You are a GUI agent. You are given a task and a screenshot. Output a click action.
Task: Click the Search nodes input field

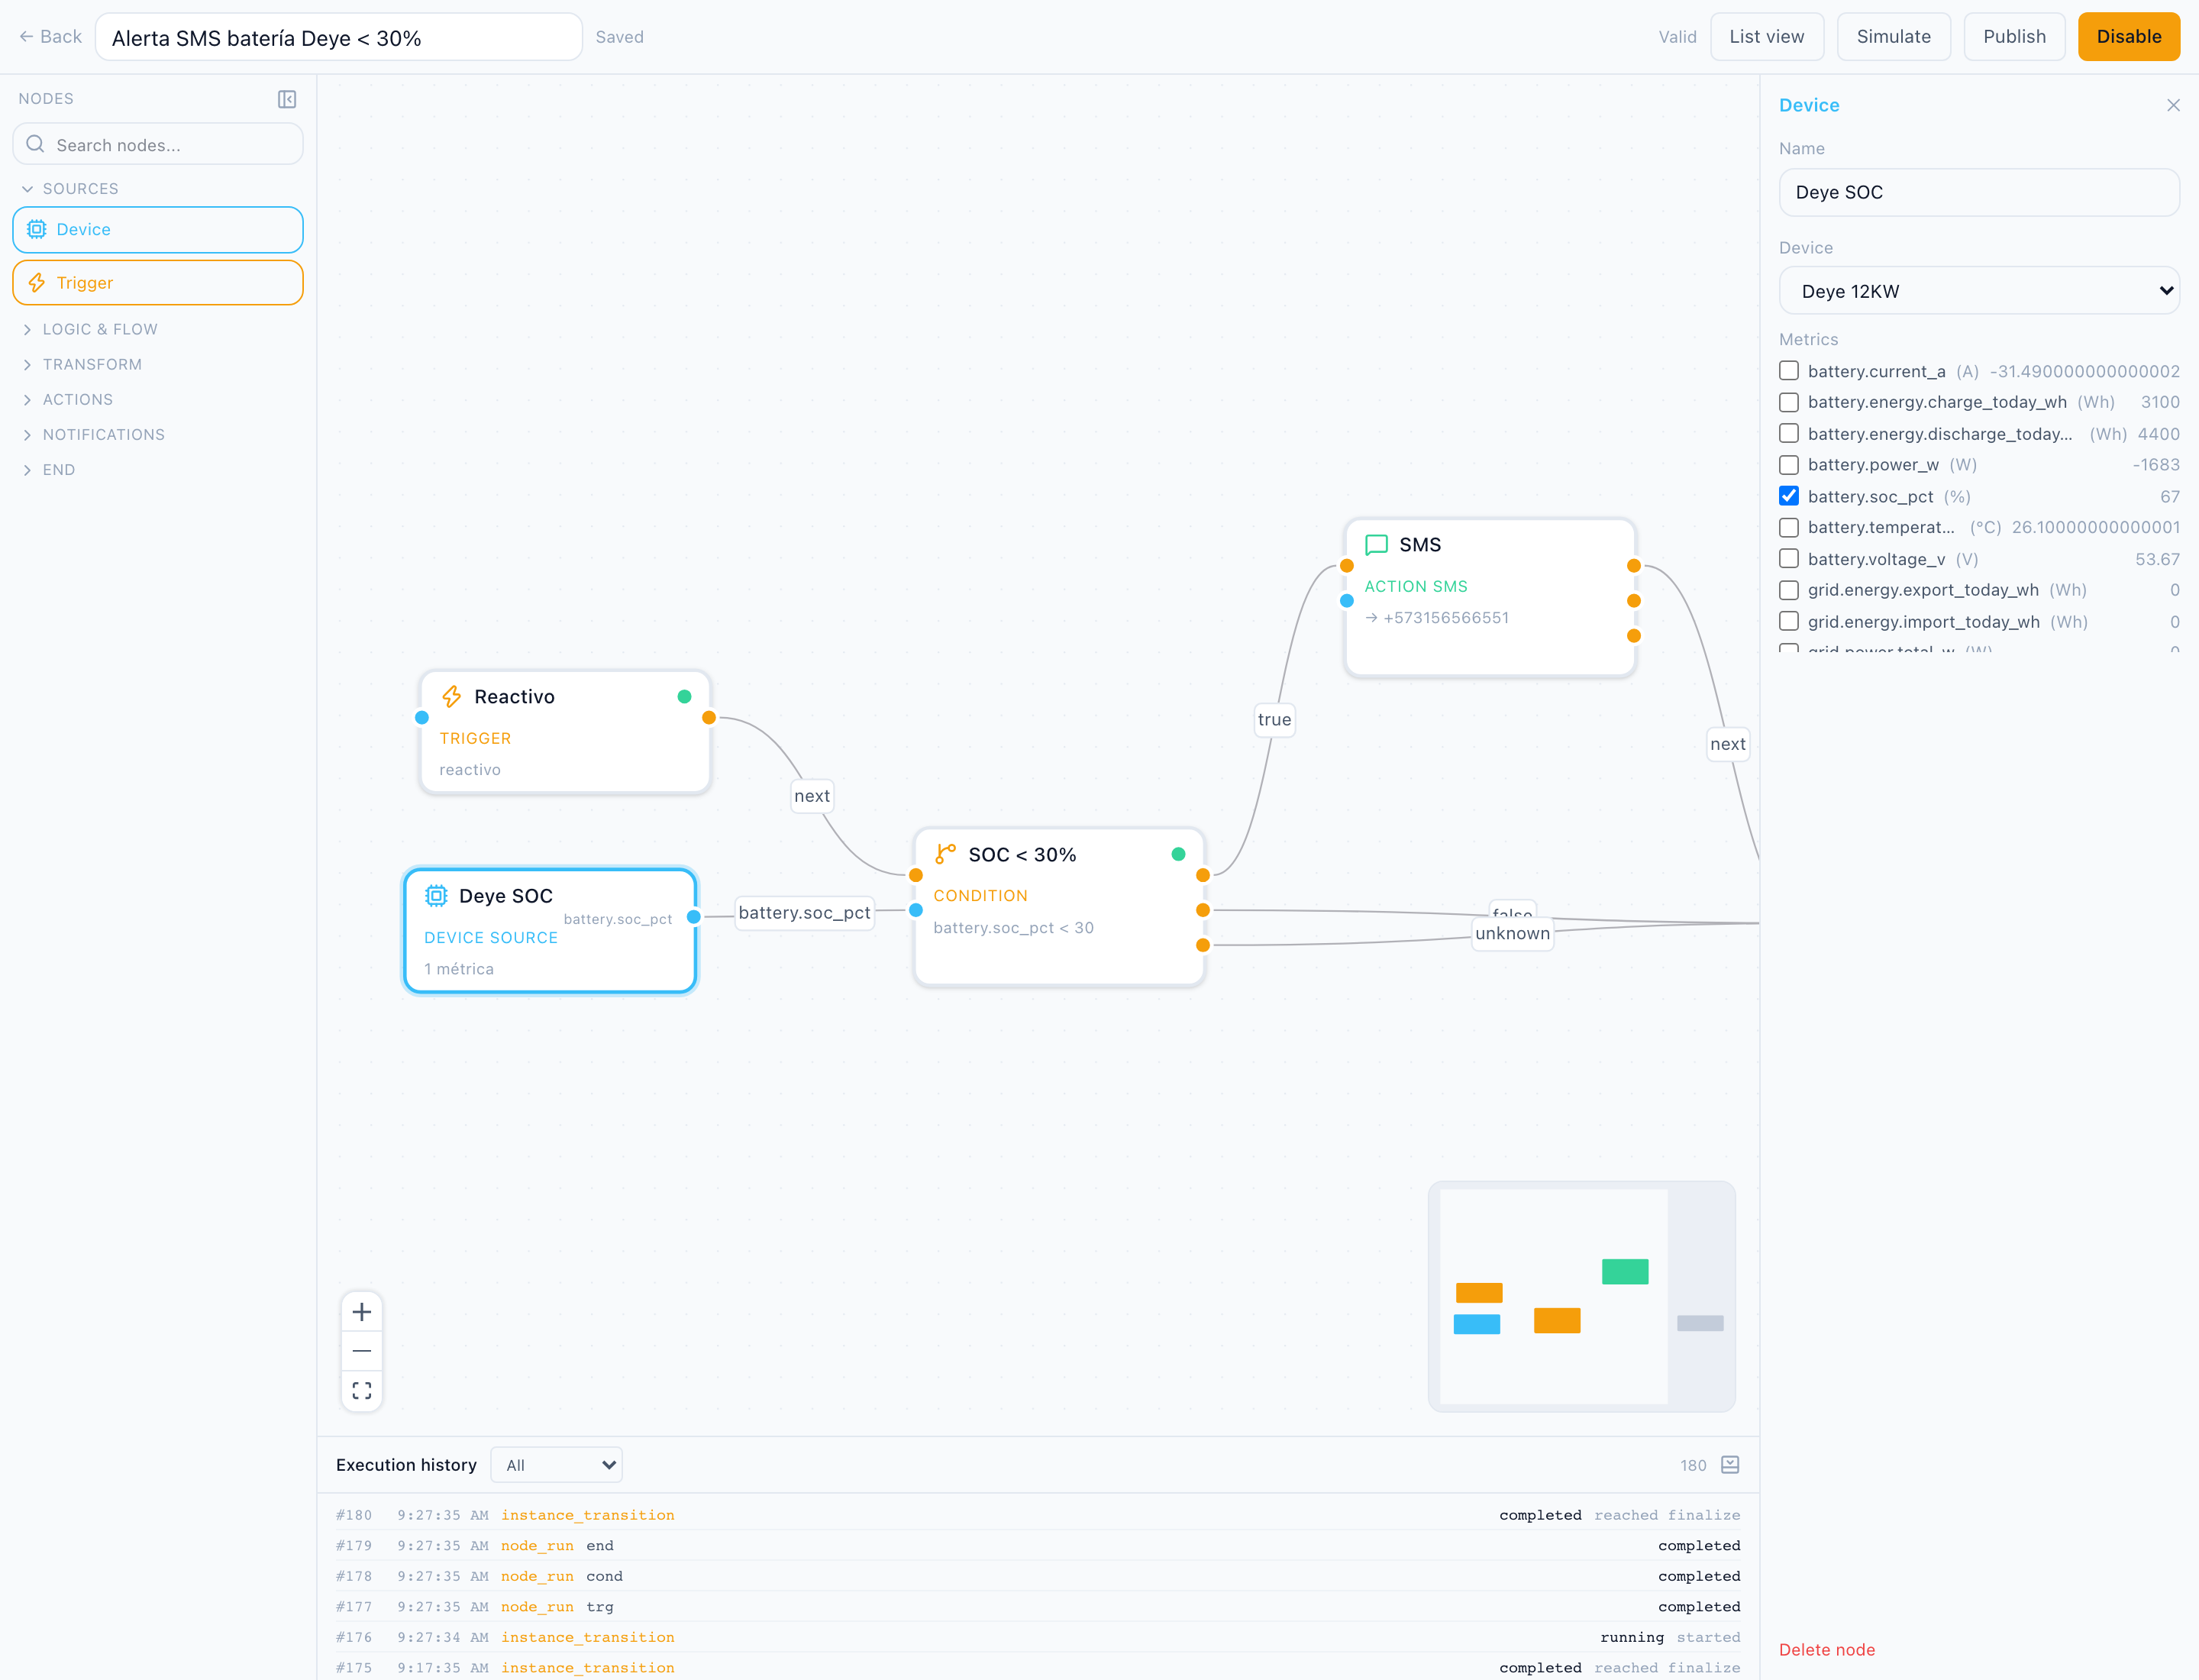158,144
